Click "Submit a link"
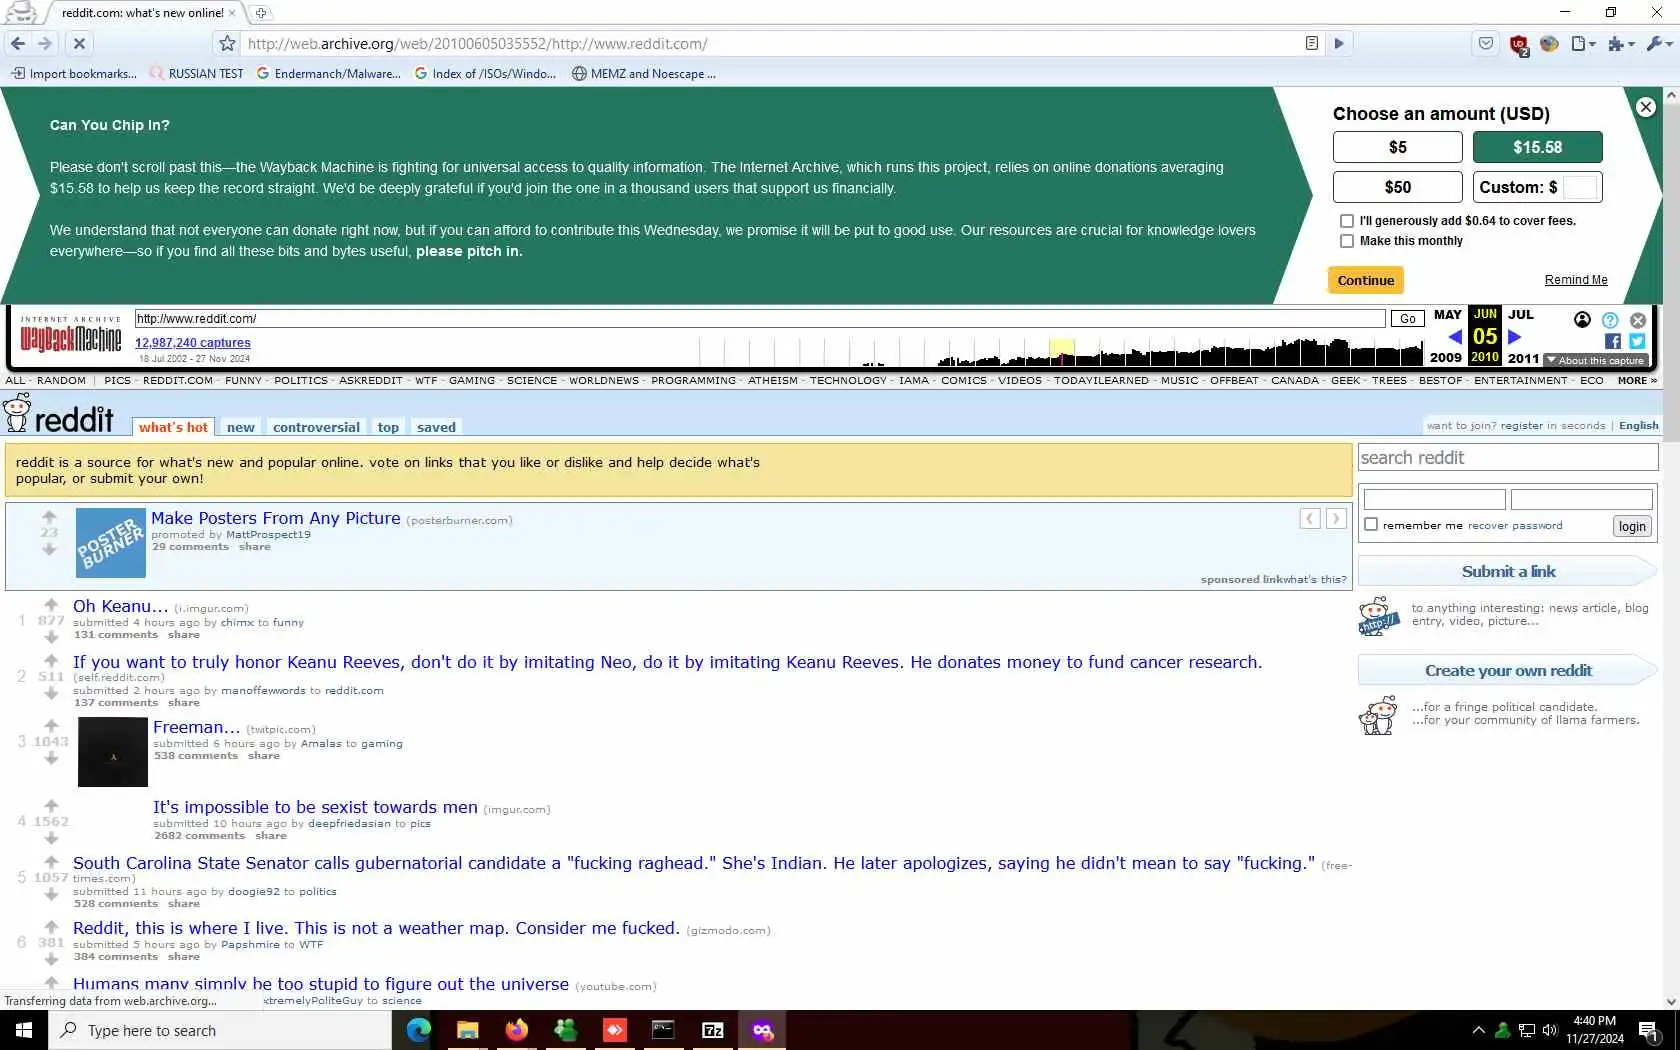The width and height of the screenshot is (1680, 1050). (x=1508, y=572)
